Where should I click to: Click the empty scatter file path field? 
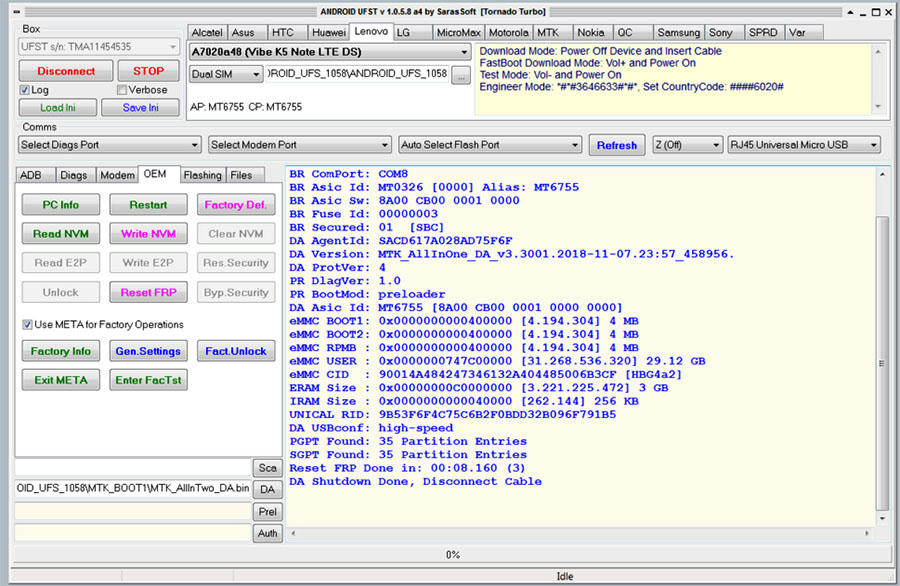(133, 467)
